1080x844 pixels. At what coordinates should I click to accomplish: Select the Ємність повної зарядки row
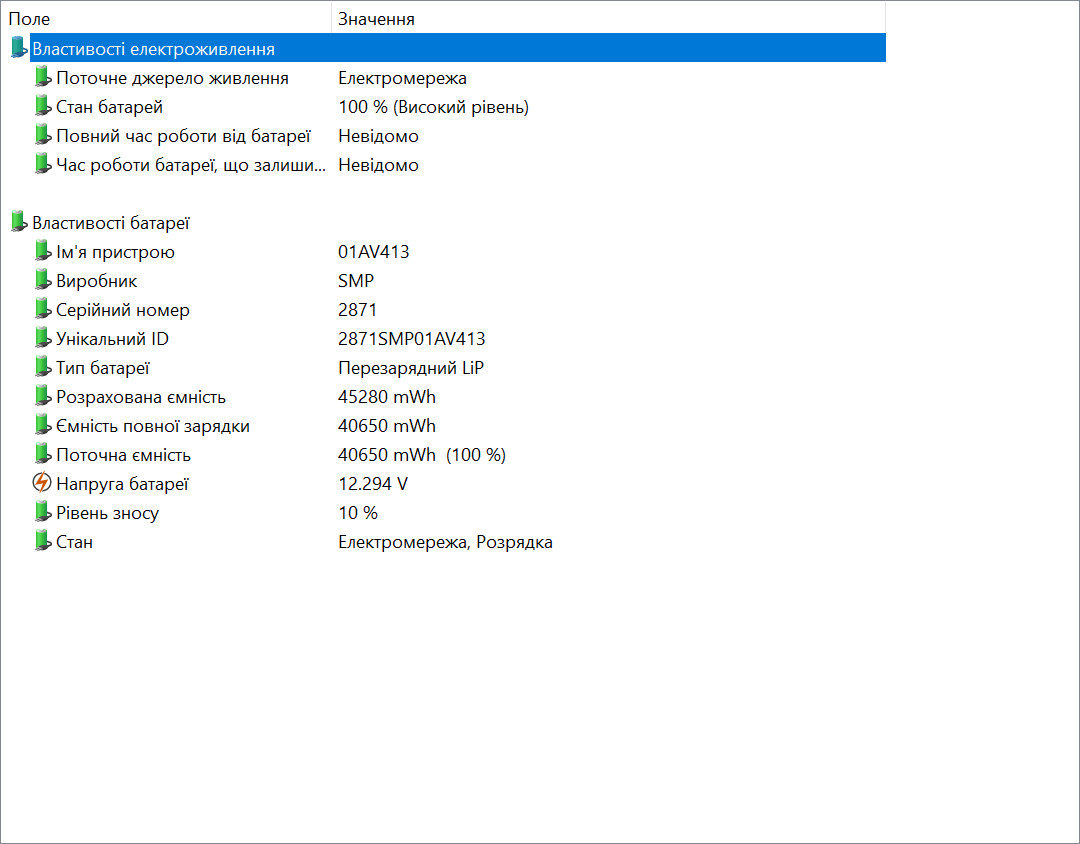point(152,426)
